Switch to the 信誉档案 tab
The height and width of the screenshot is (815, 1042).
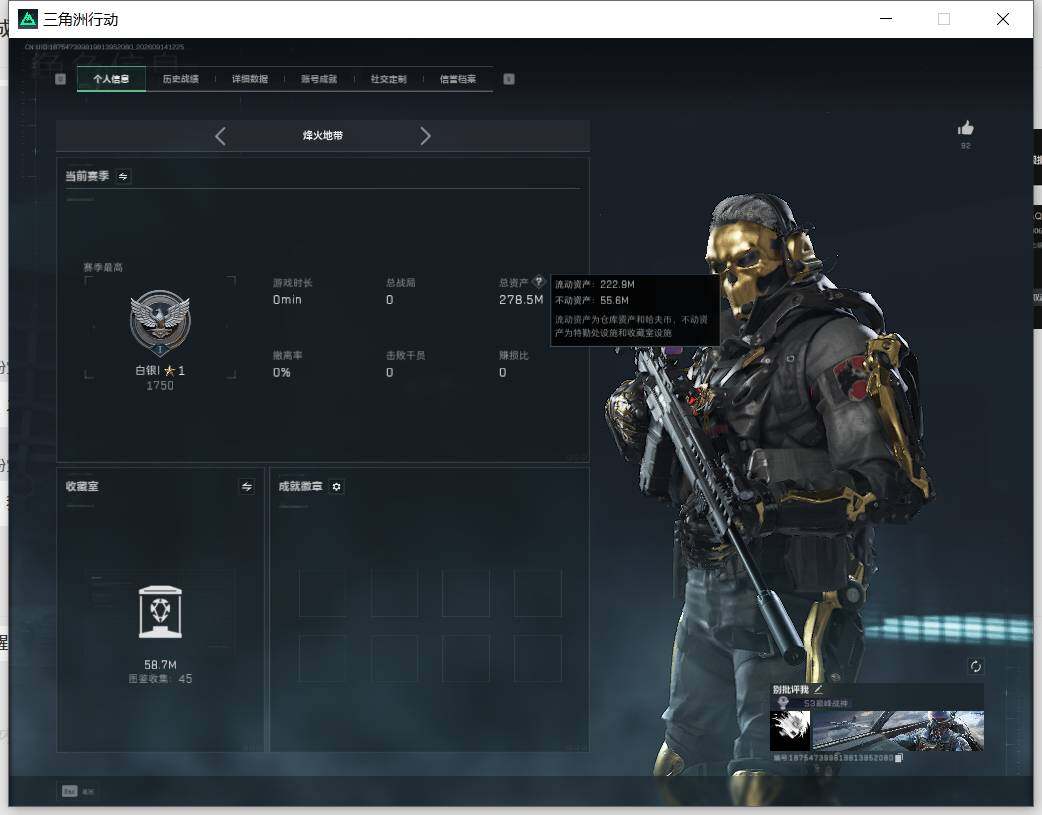pos(458,79)
